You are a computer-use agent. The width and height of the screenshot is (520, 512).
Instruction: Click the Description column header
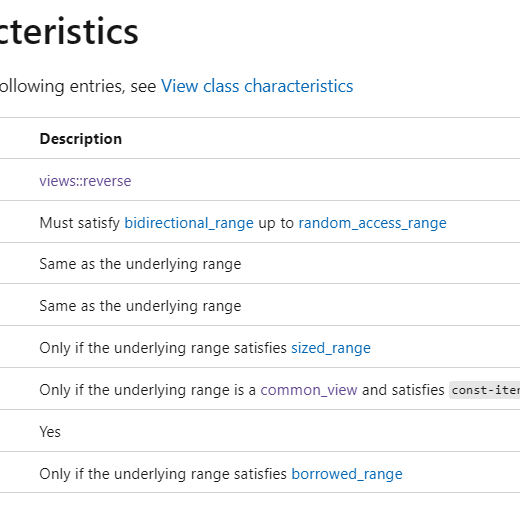[81, 139]
